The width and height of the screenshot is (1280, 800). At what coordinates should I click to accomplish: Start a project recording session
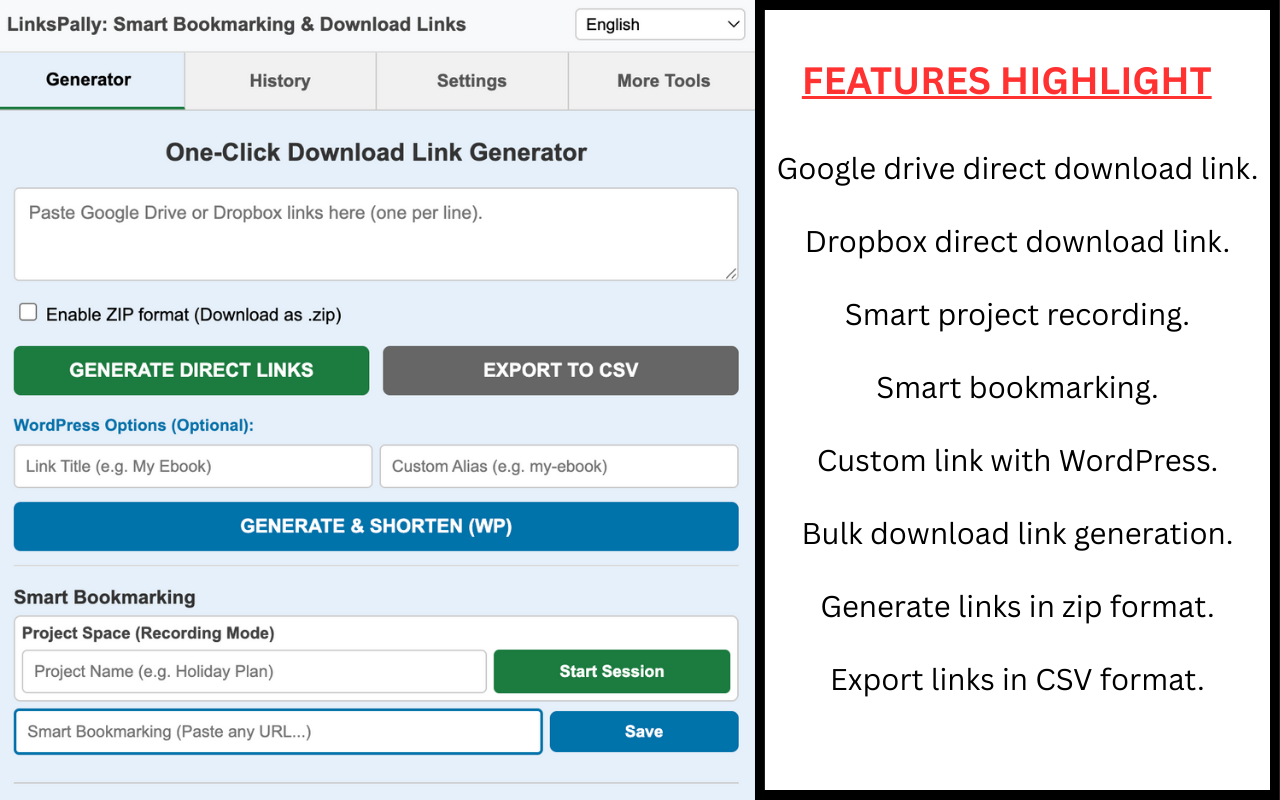612,671
